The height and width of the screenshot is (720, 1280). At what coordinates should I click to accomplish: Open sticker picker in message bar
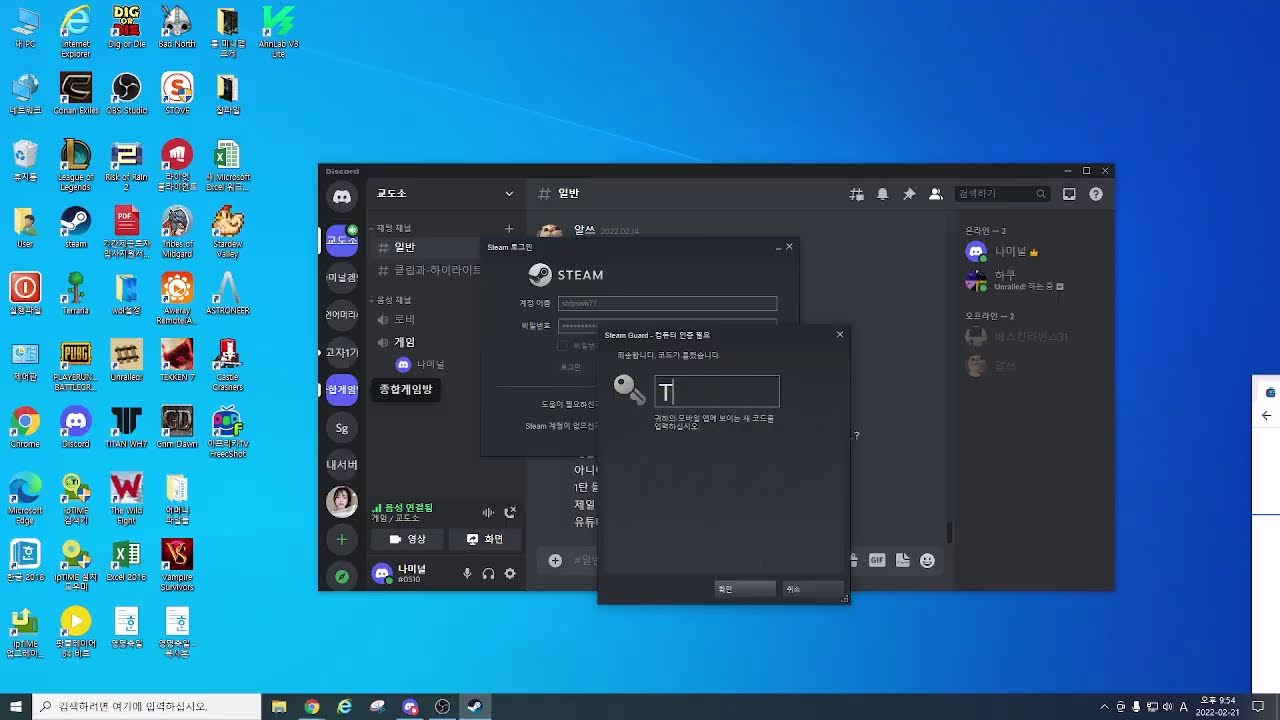[902, 560]
